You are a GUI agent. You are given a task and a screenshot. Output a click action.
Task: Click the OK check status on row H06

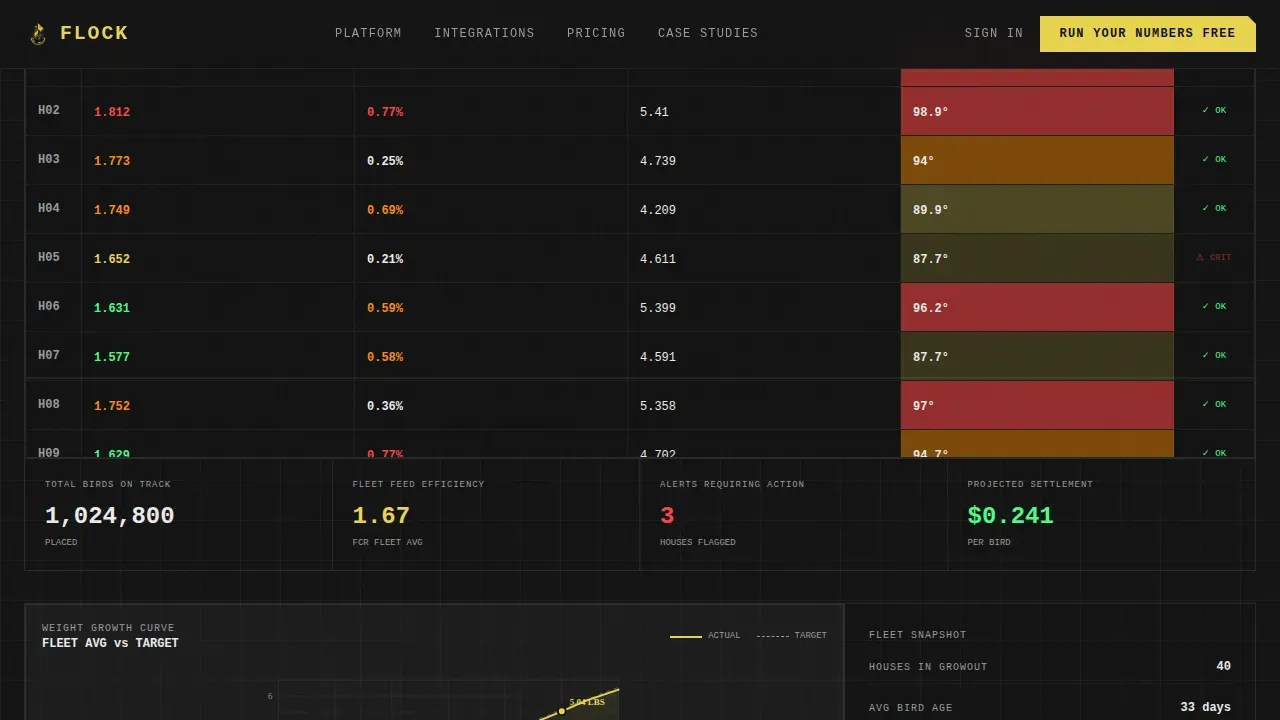1214,307
